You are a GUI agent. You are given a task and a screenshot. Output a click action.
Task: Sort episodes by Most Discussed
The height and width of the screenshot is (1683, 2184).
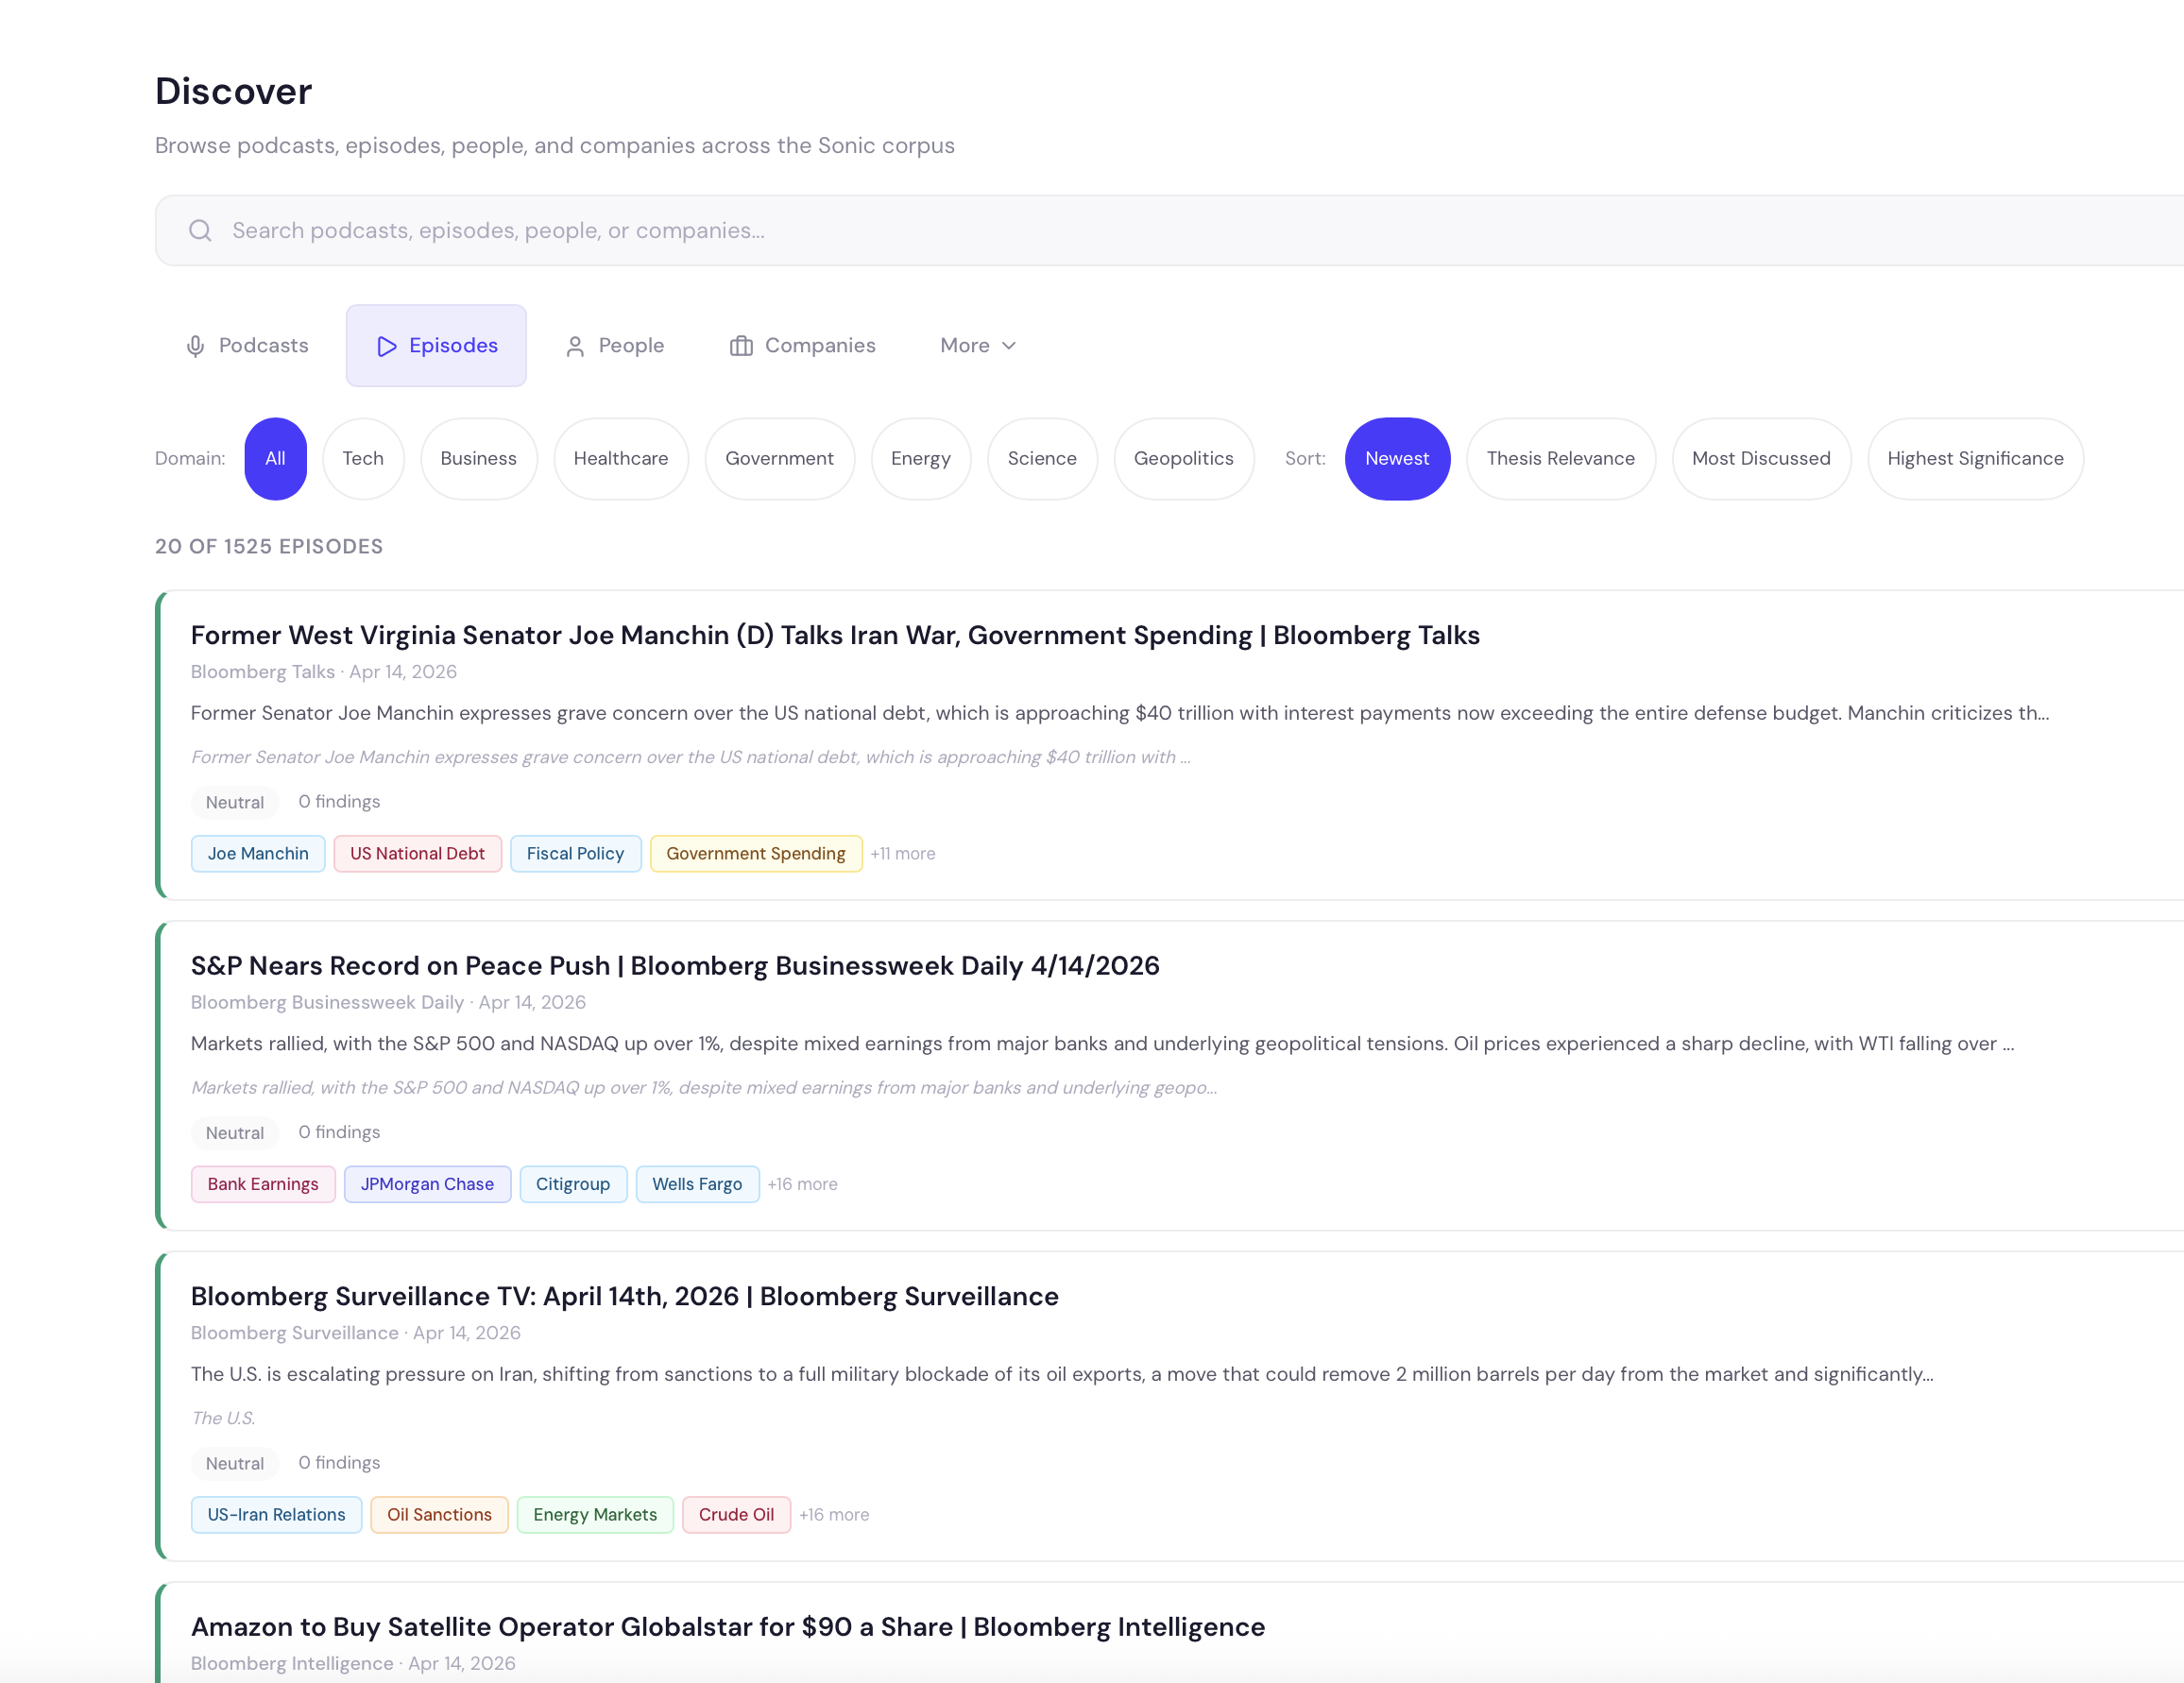[1761, 459]
